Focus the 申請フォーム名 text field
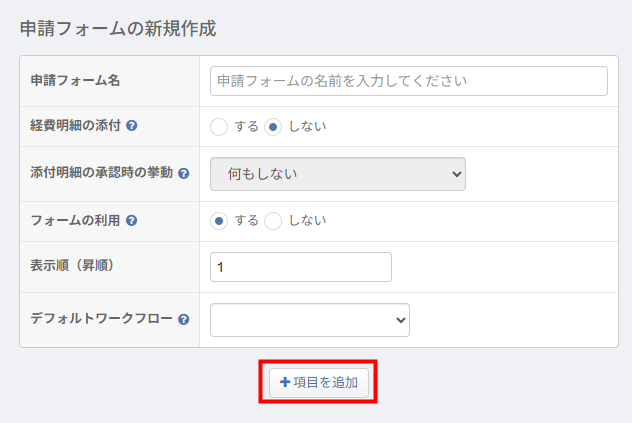Viewport: 632px width, 423px height. (x=409, y=80)
